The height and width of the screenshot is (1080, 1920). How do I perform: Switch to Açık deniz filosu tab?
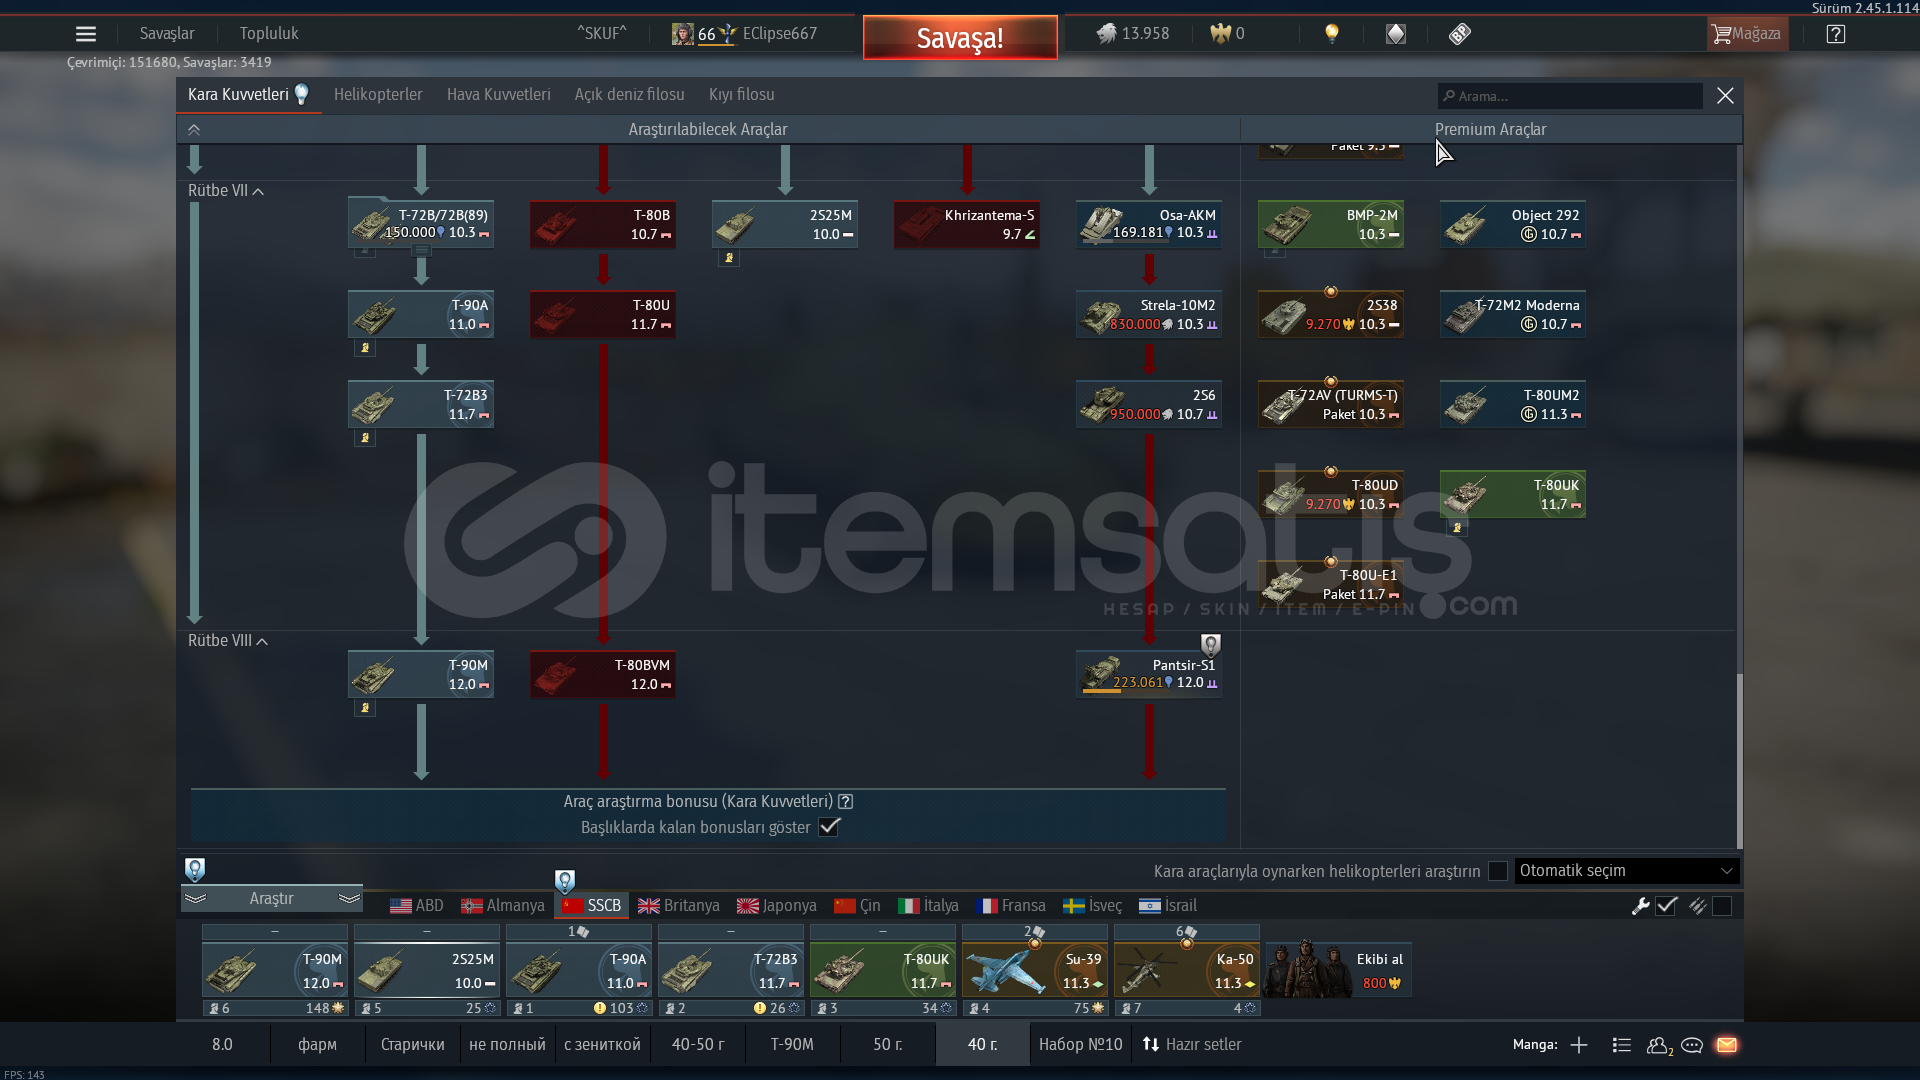[x=629, y=95]
